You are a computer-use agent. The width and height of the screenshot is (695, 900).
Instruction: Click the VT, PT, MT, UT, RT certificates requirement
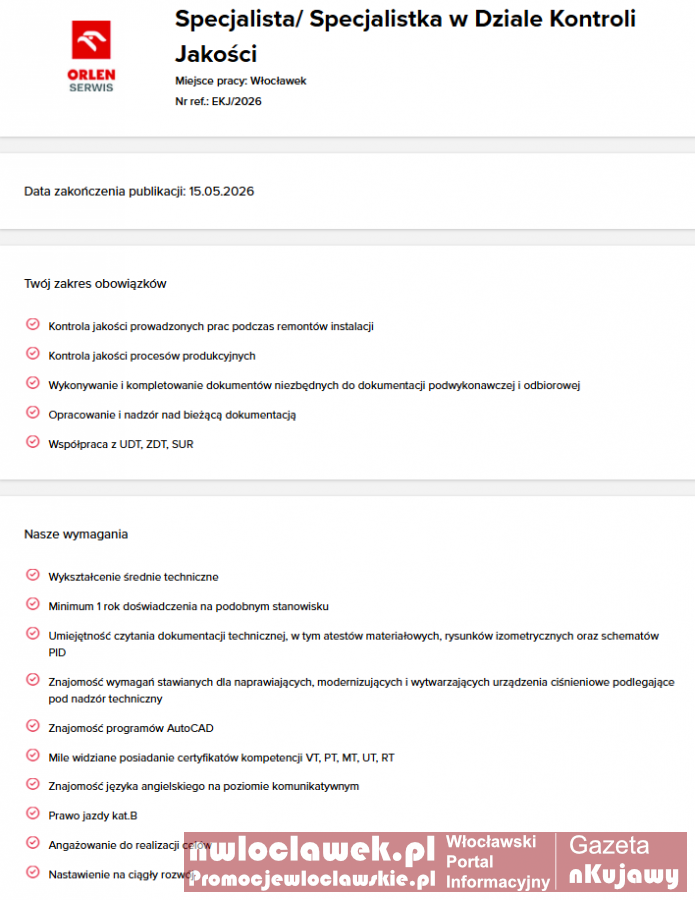[x=221, y=757]
